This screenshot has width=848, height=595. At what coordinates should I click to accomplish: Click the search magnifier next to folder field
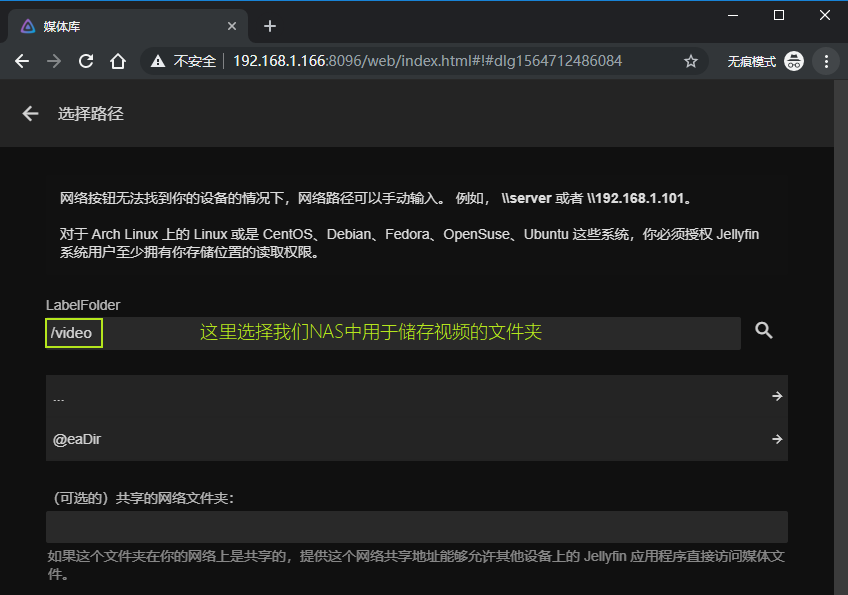coord(764,331)
